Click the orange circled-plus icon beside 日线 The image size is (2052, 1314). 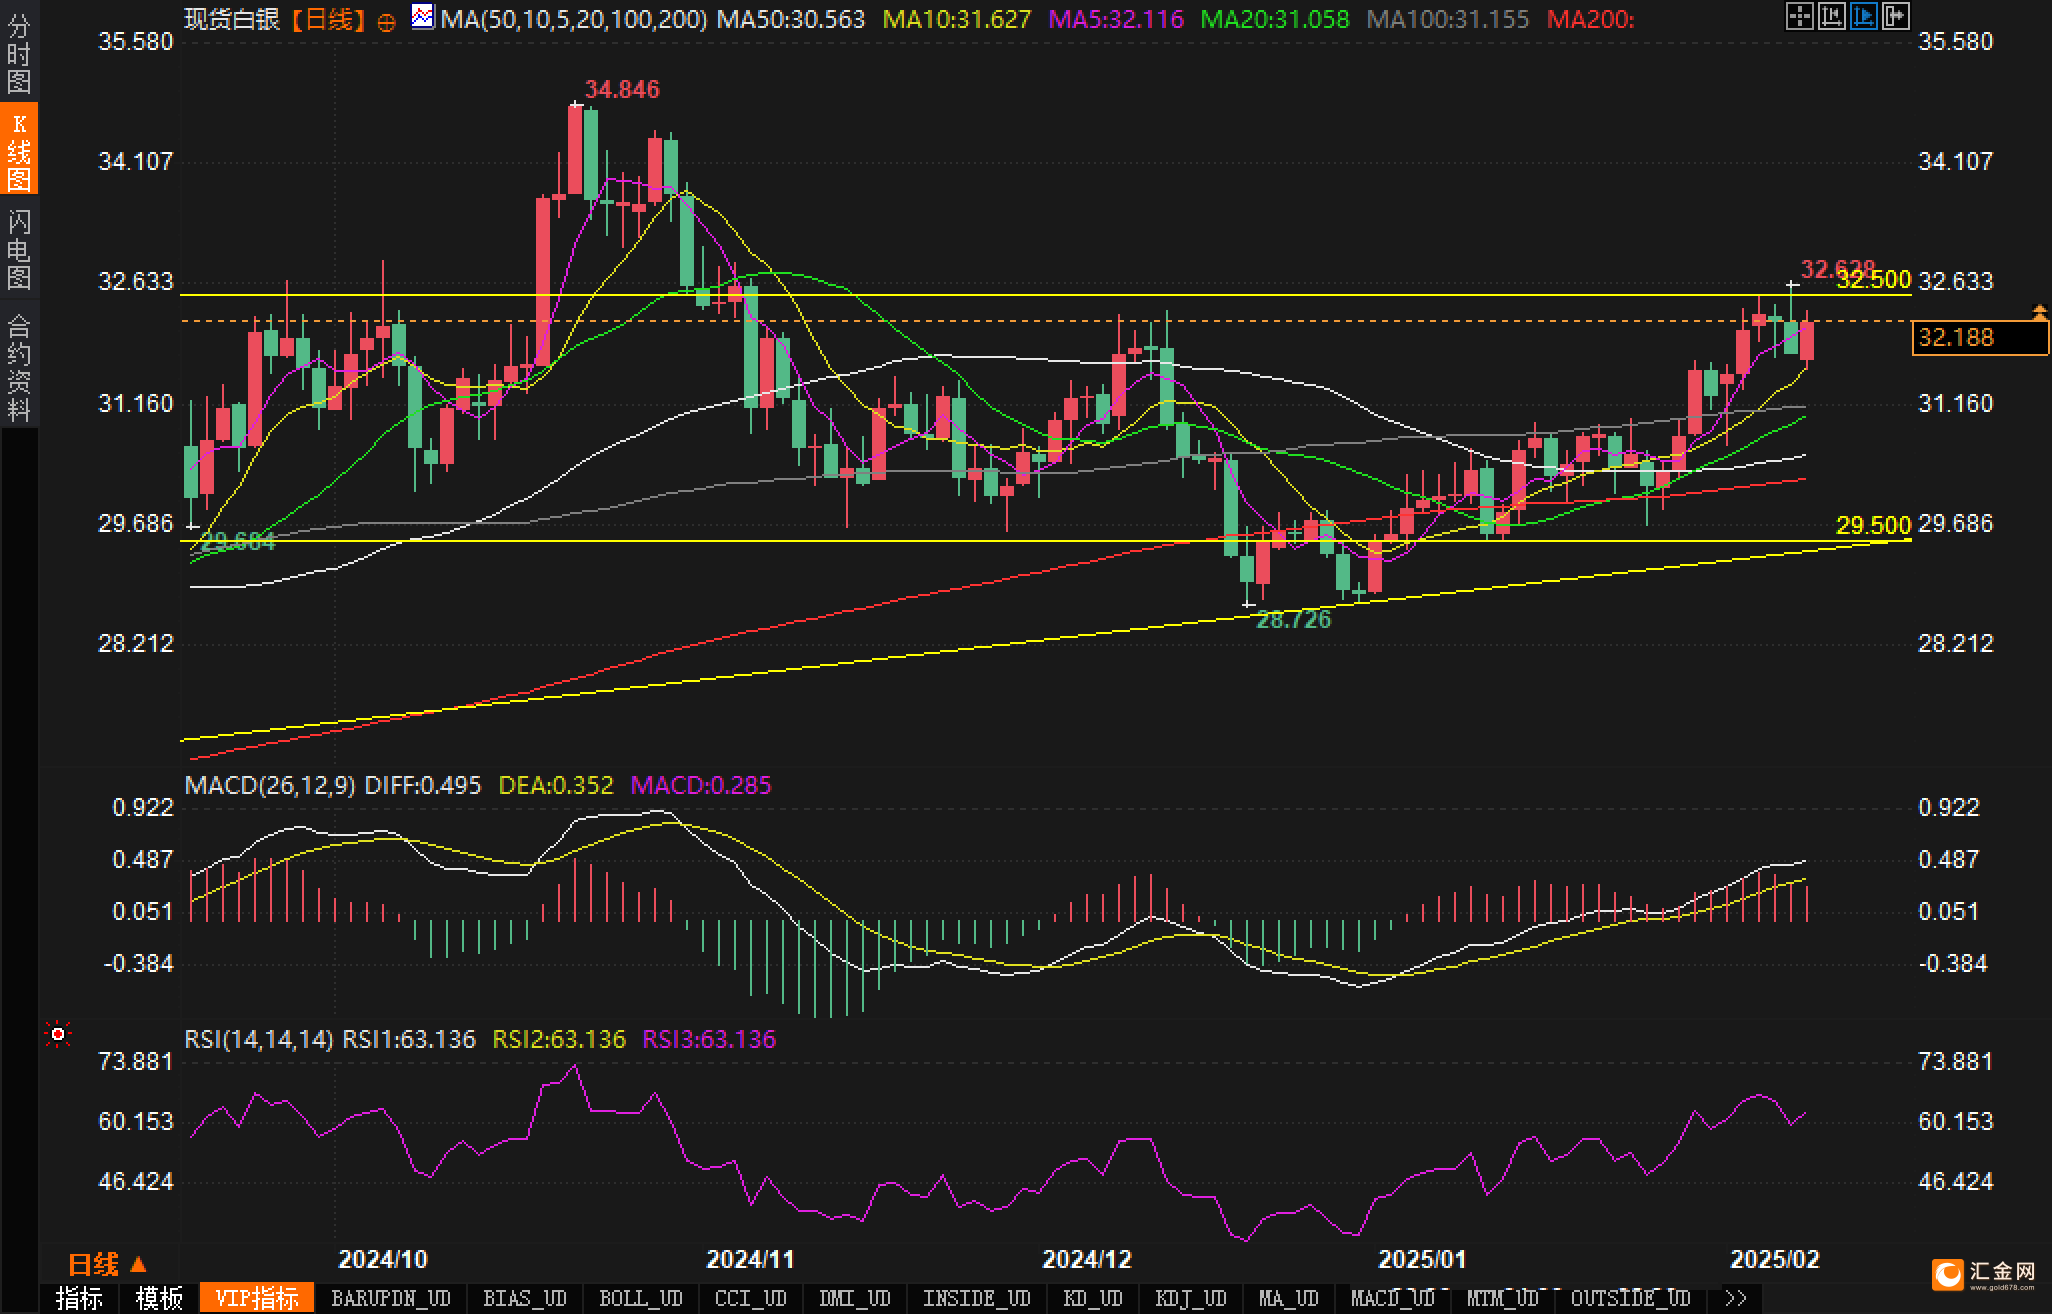click(x=386, y=22)
